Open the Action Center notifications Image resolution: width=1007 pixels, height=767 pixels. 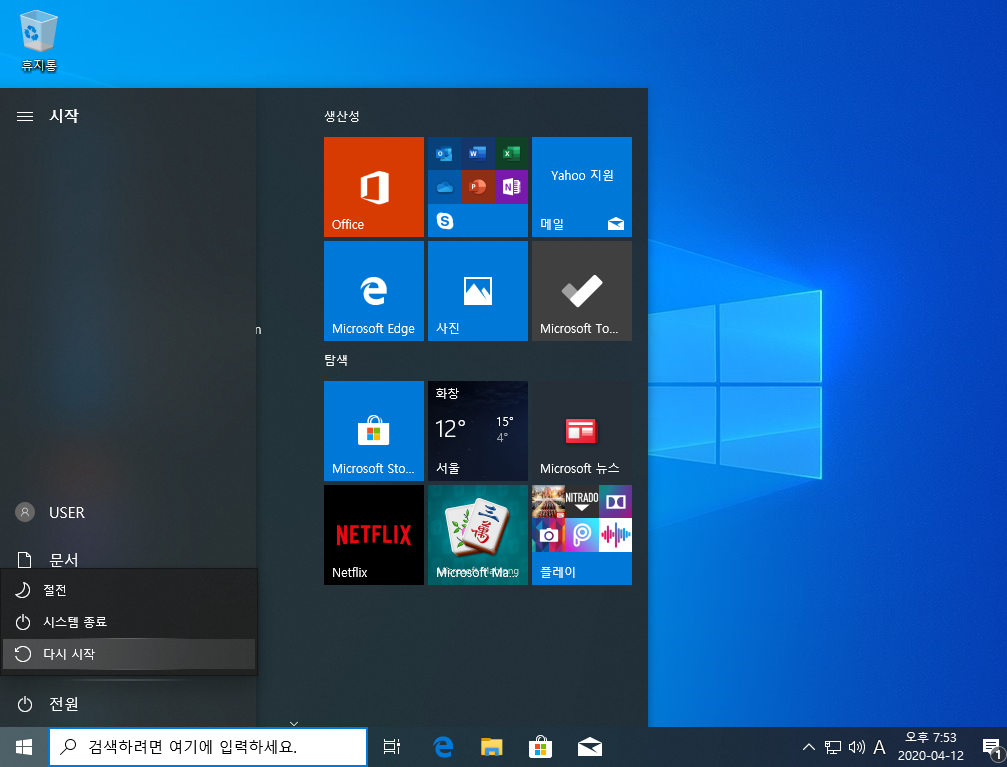tap(992, 747)
